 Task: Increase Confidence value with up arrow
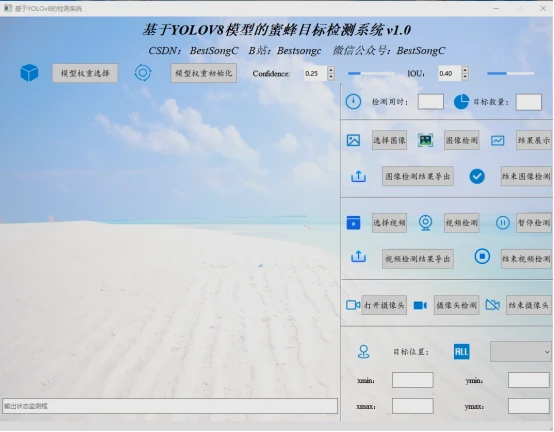[331, 70]
